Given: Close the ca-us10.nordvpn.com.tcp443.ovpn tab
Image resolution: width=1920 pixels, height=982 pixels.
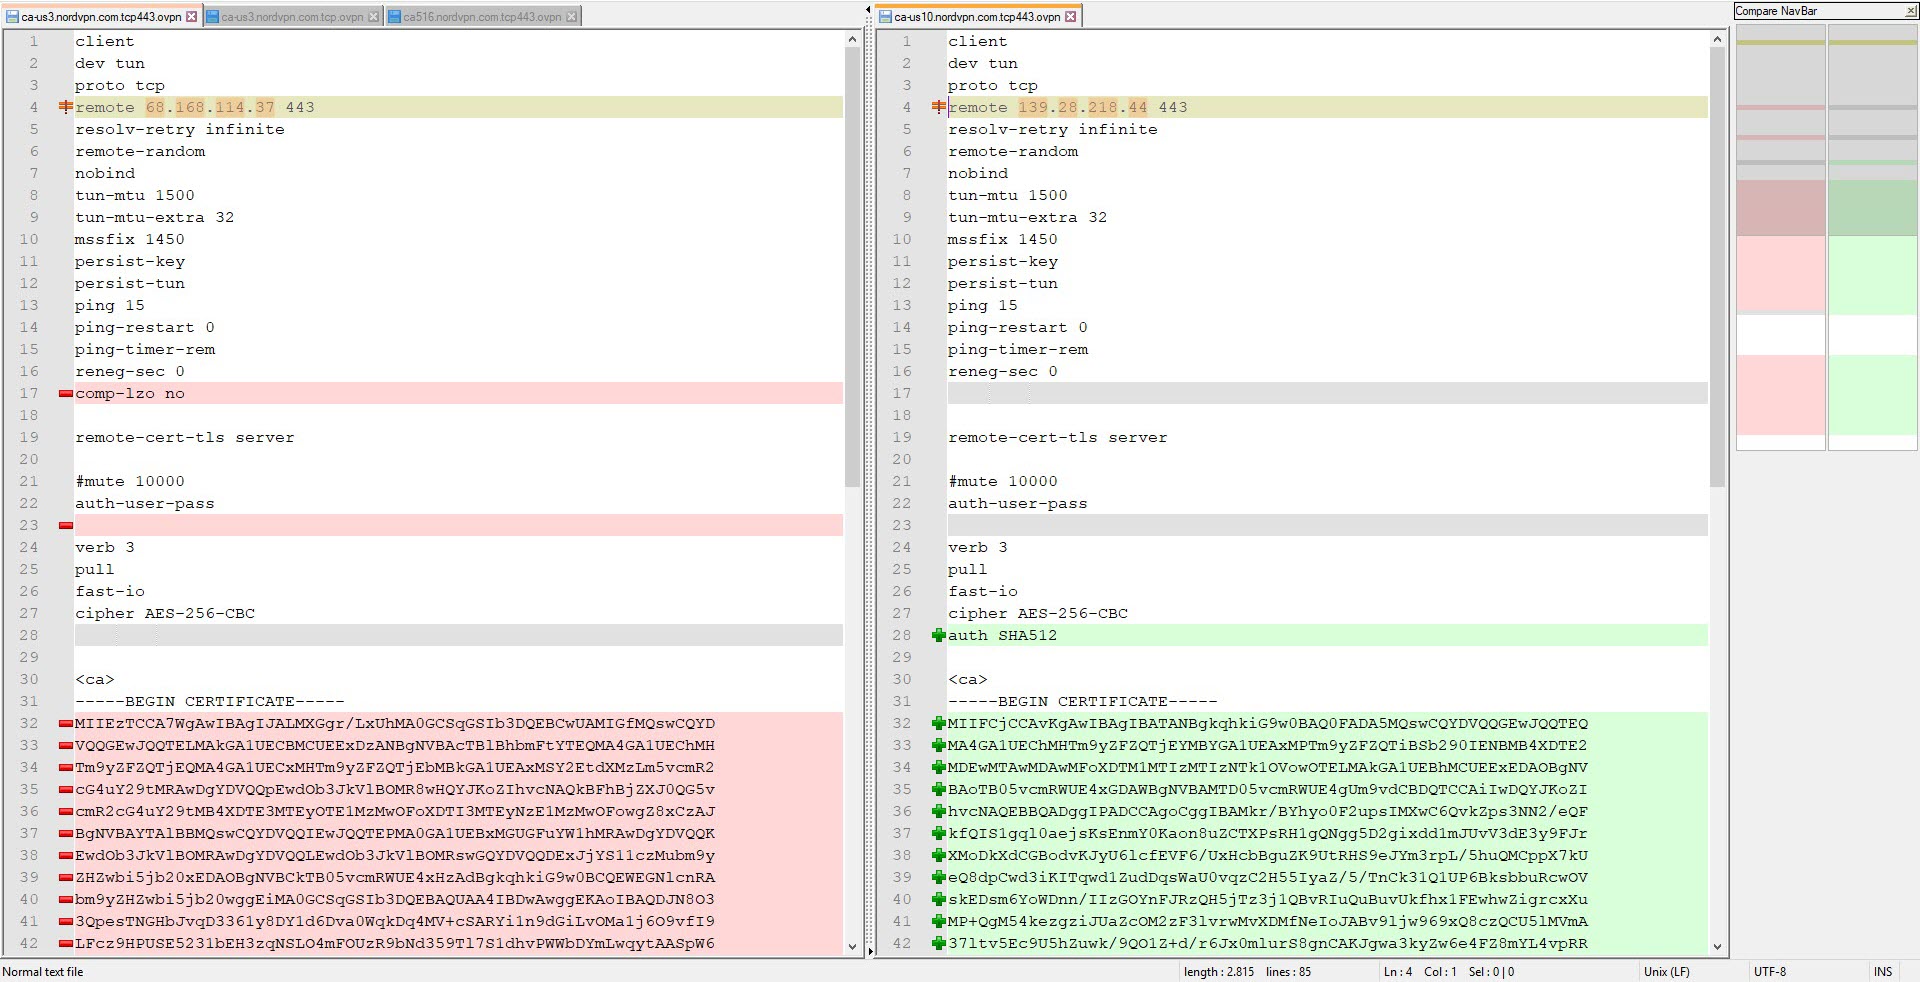Looking at the screenshot, I should tap(1071, 17).
